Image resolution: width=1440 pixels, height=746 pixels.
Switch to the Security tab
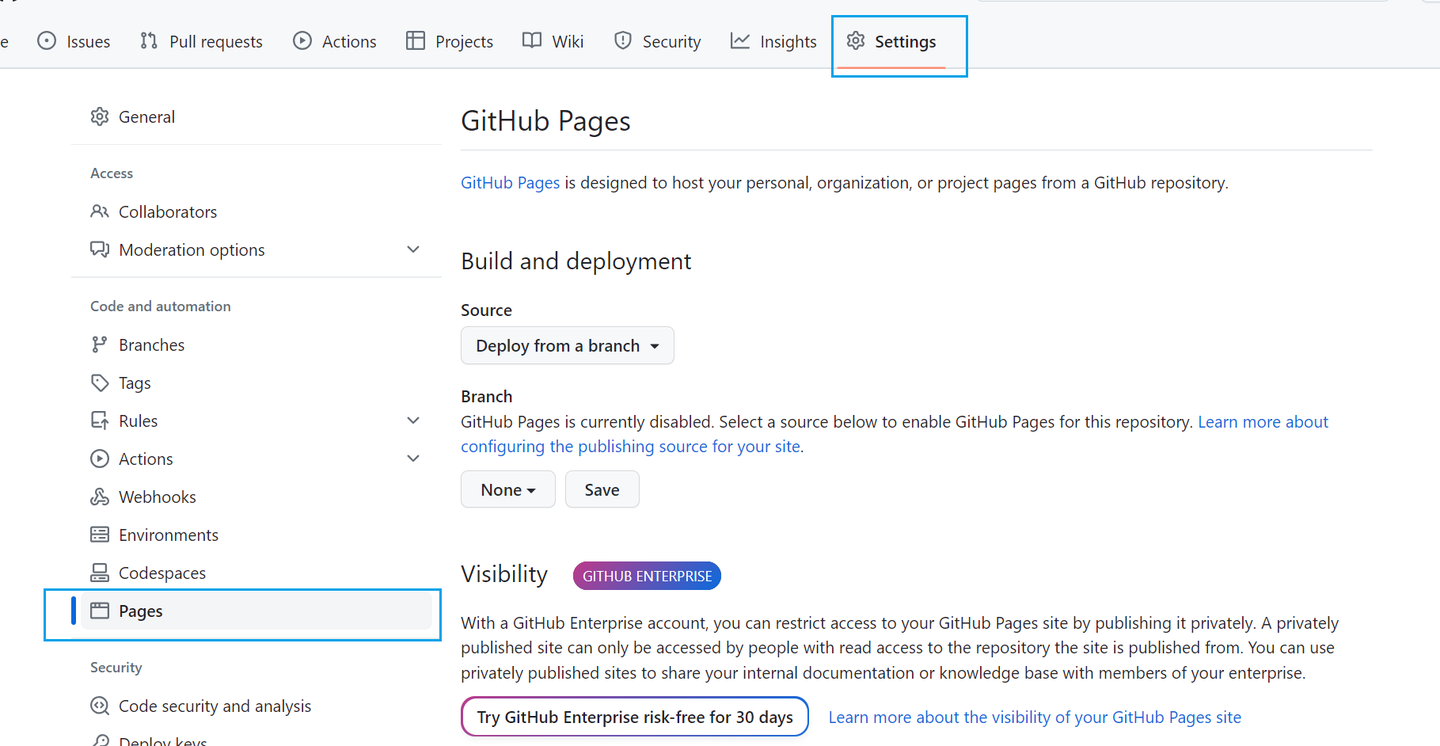[x=657, y=41]
